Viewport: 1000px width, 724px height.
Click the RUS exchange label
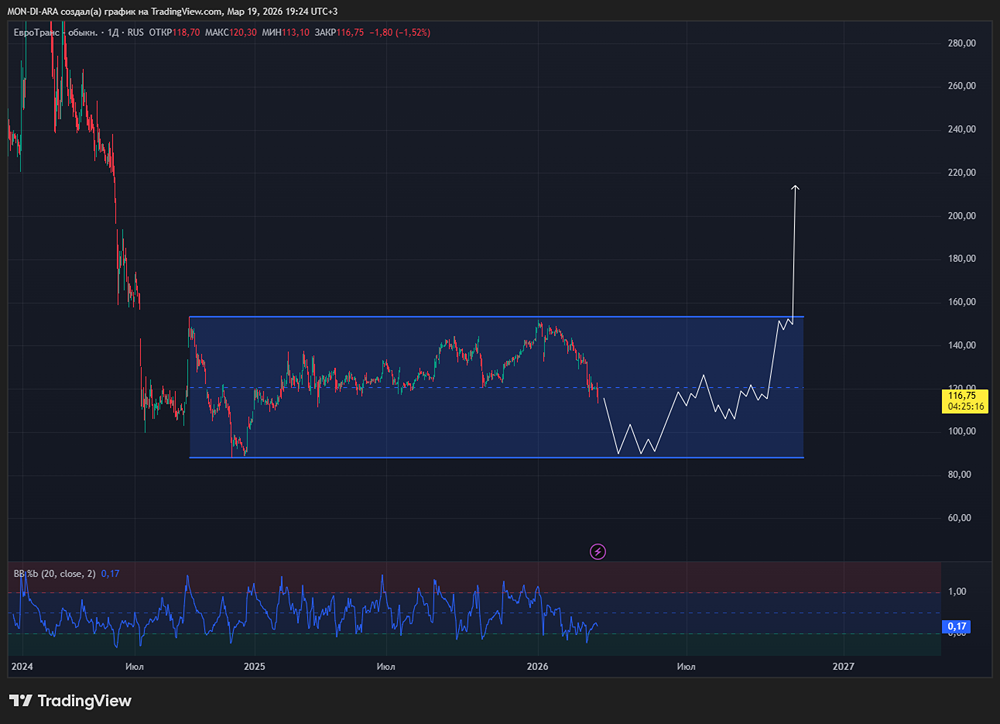click(x=135, y=33)
